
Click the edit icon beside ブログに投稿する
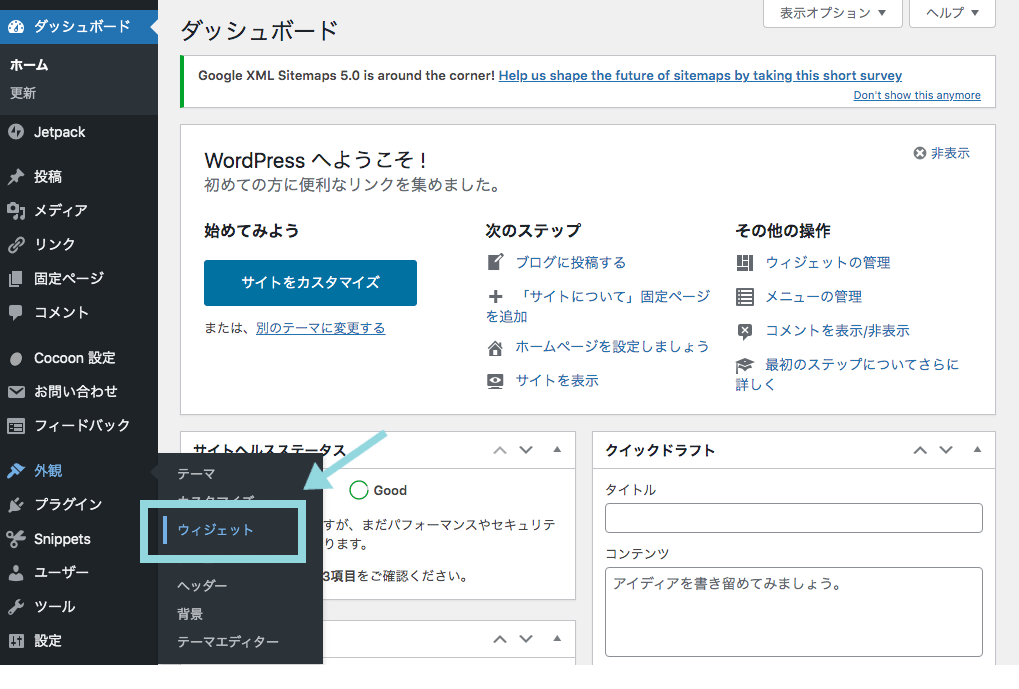495,262
